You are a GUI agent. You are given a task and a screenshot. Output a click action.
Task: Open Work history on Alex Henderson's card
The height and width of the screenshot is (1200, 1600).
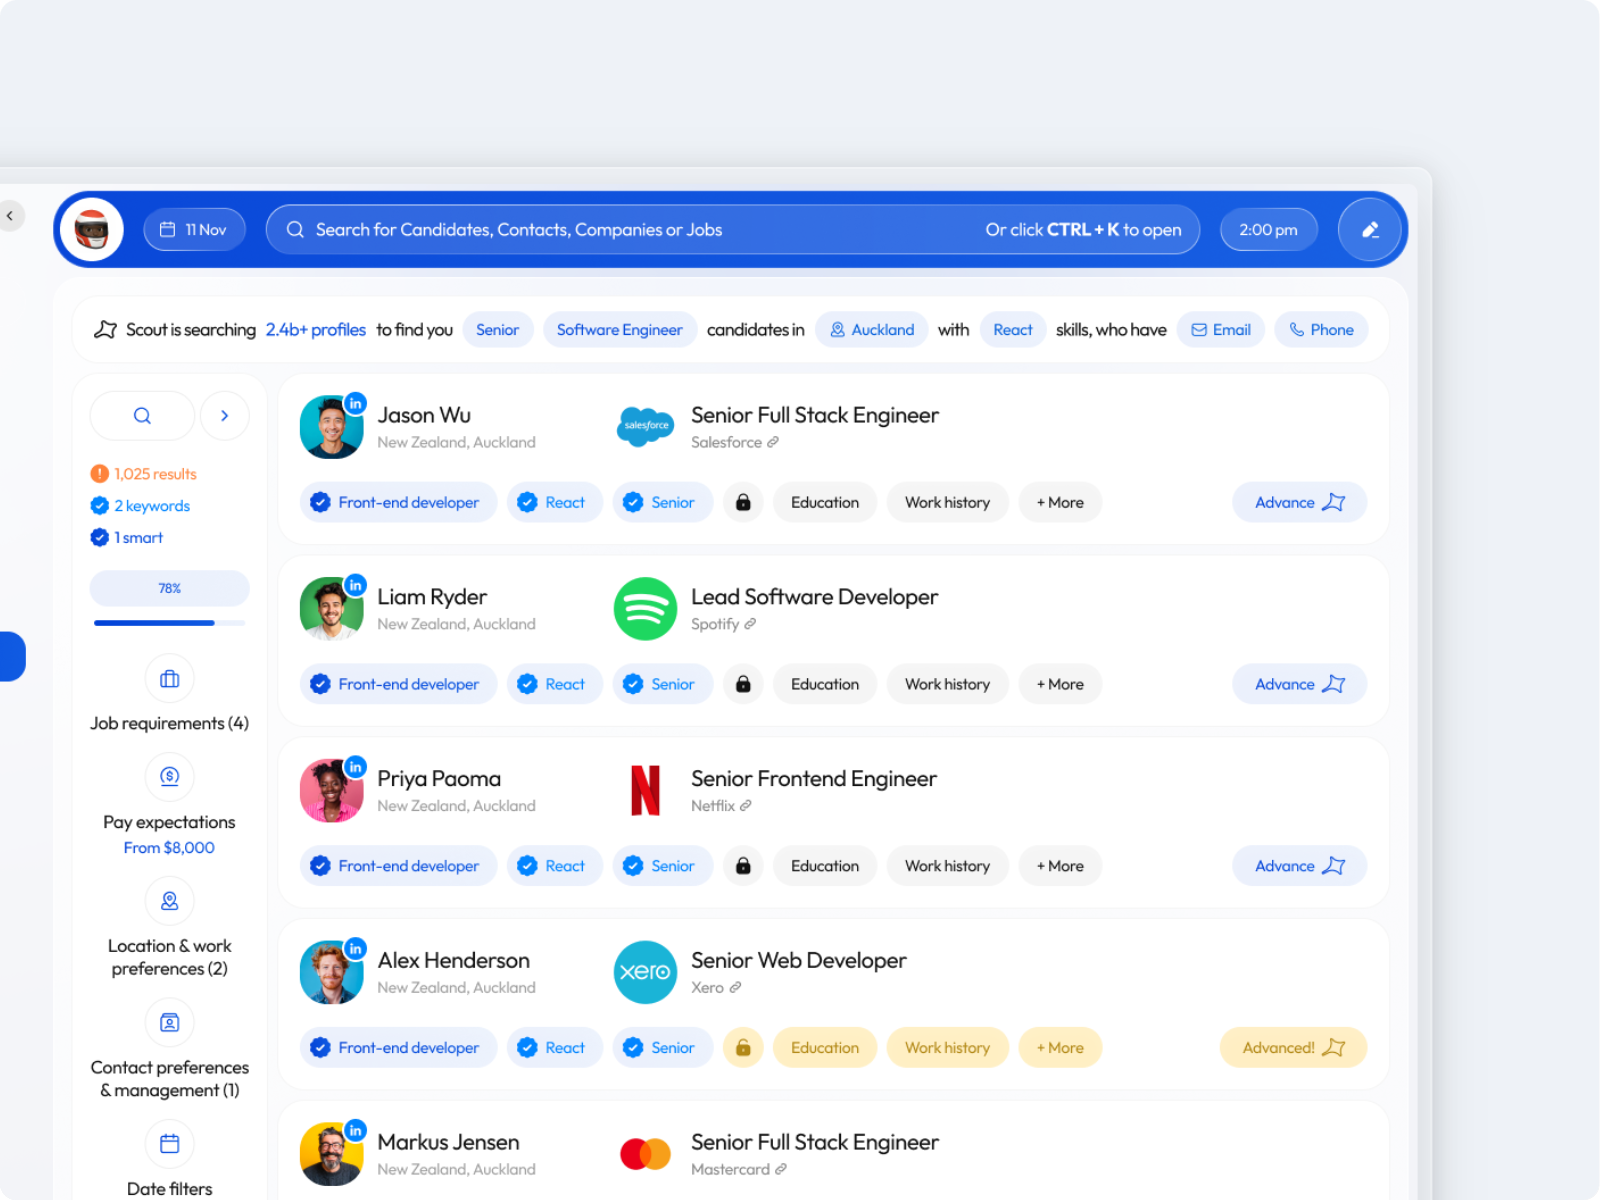(x=947, y=1048)
